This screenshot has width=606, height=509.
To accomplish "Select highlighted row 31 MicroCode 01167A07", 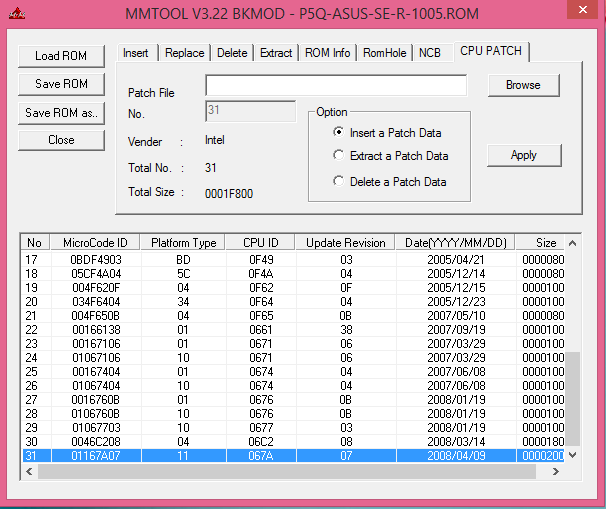I will (293, 456).
